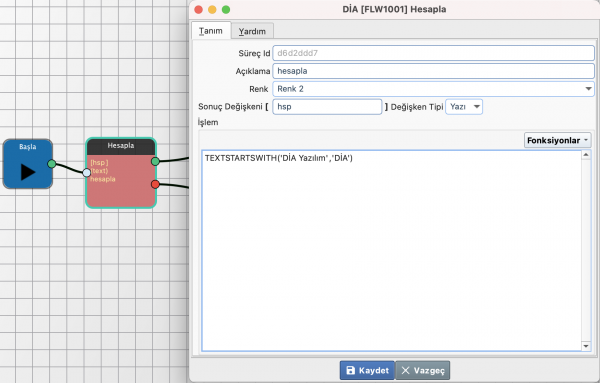Click the X icon in Vazgeç button

coord(406,370)
